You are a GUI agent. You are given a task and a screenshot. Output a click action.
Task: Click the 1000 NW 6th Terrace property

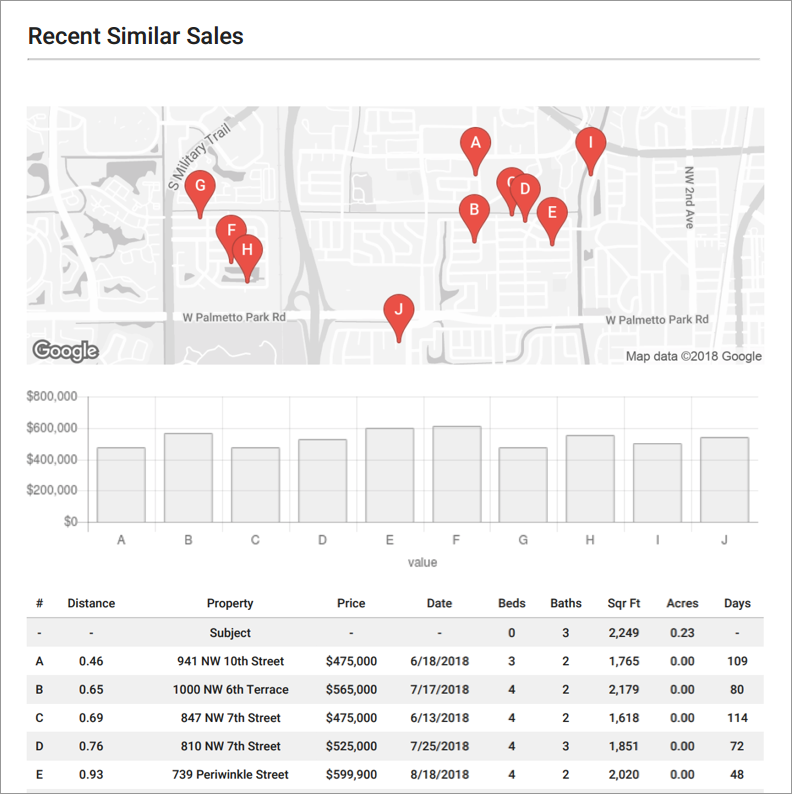(230, 689)
